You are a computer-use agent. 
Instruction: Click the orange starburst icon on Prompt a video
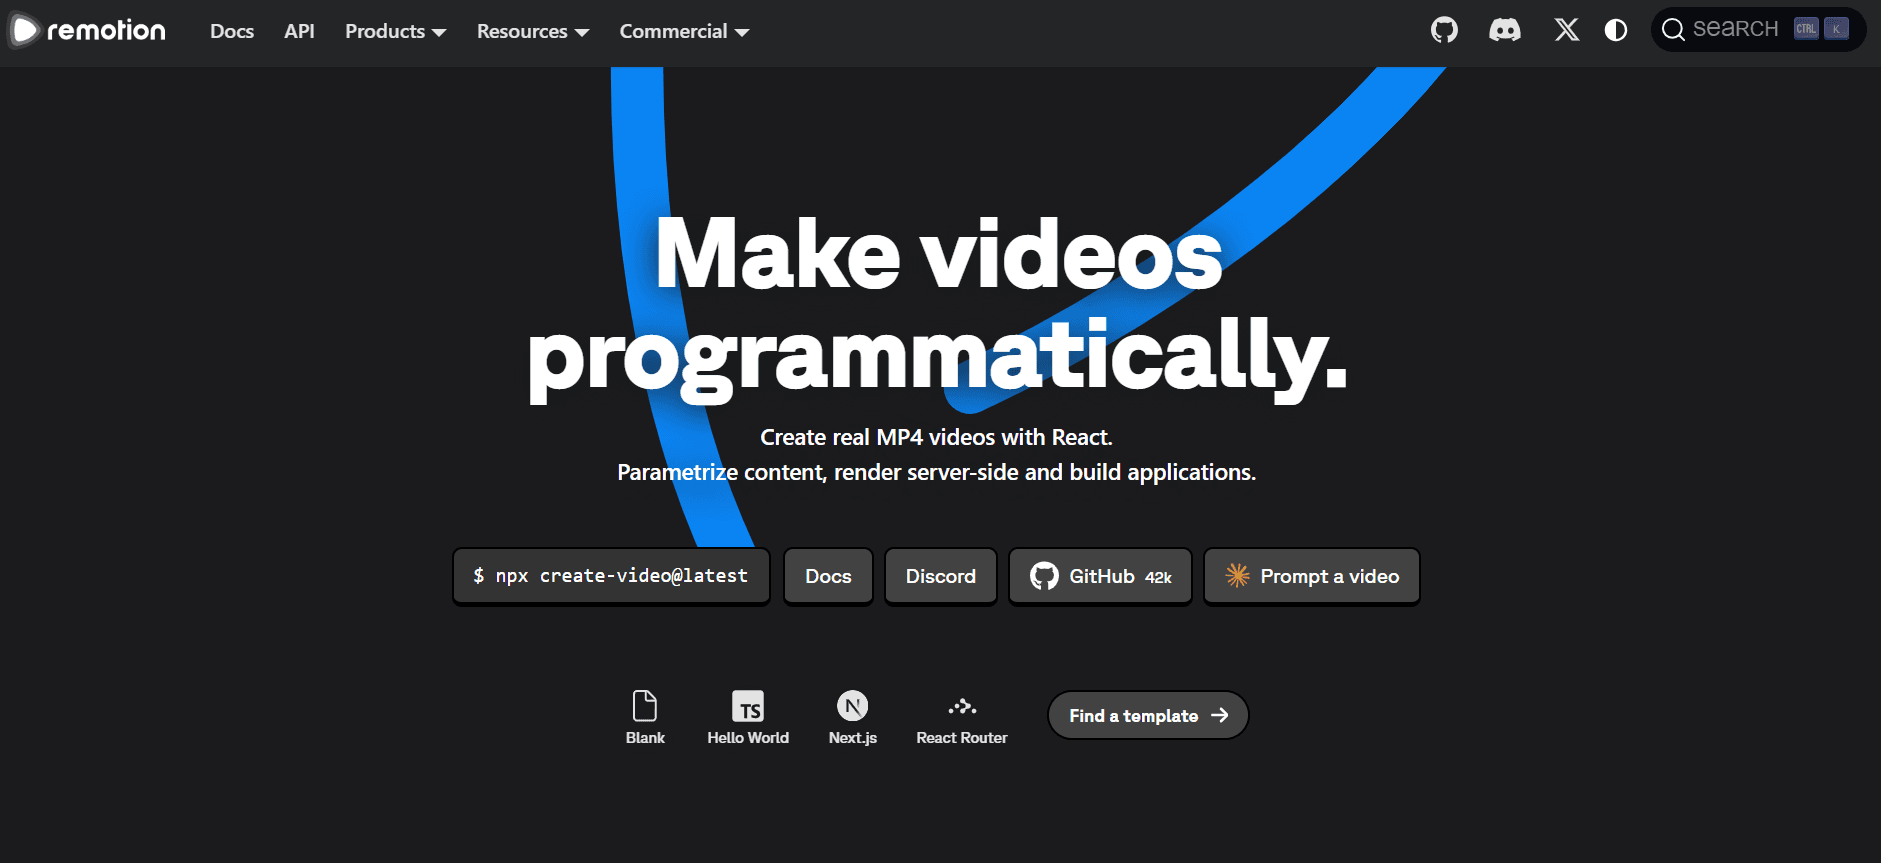coord(1237,575)
